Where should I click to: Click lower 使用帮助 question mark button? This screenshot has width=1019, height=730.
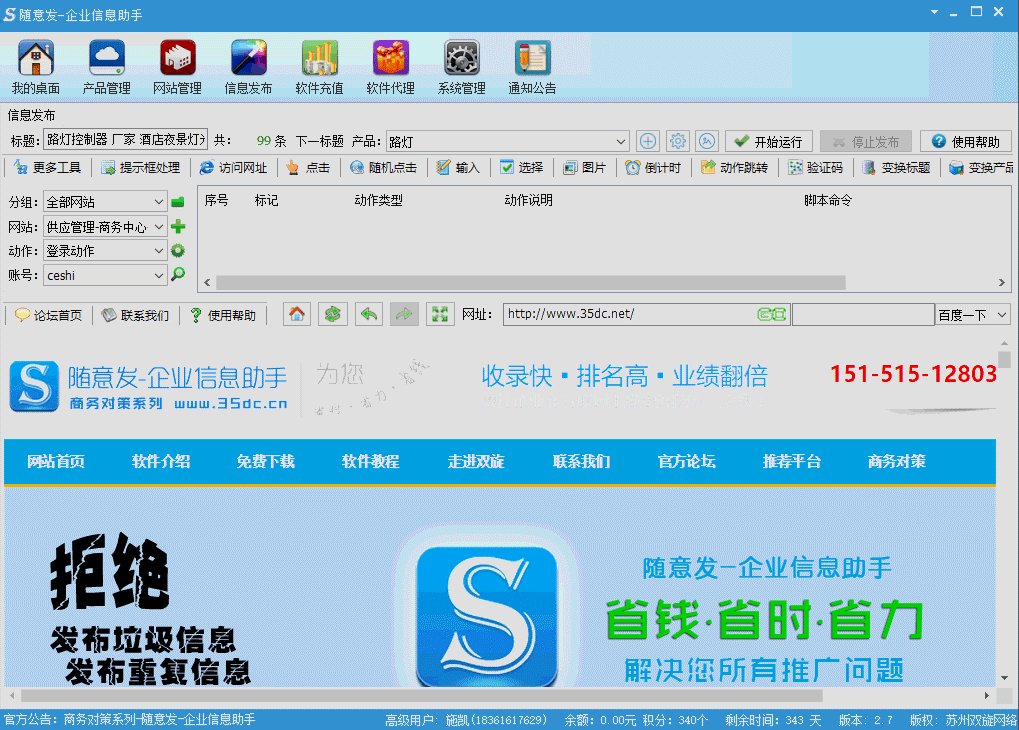click(223, 315)
